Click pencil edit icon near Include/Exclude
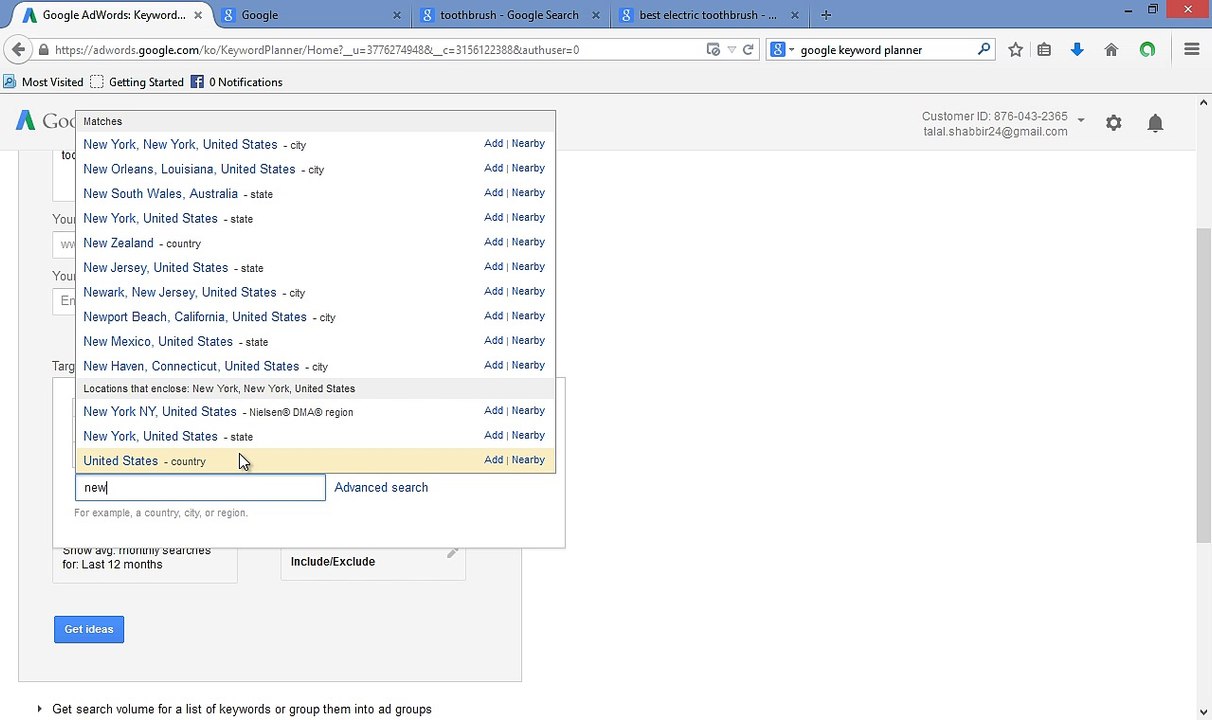 pyautogui.click(x=453, y=552)
